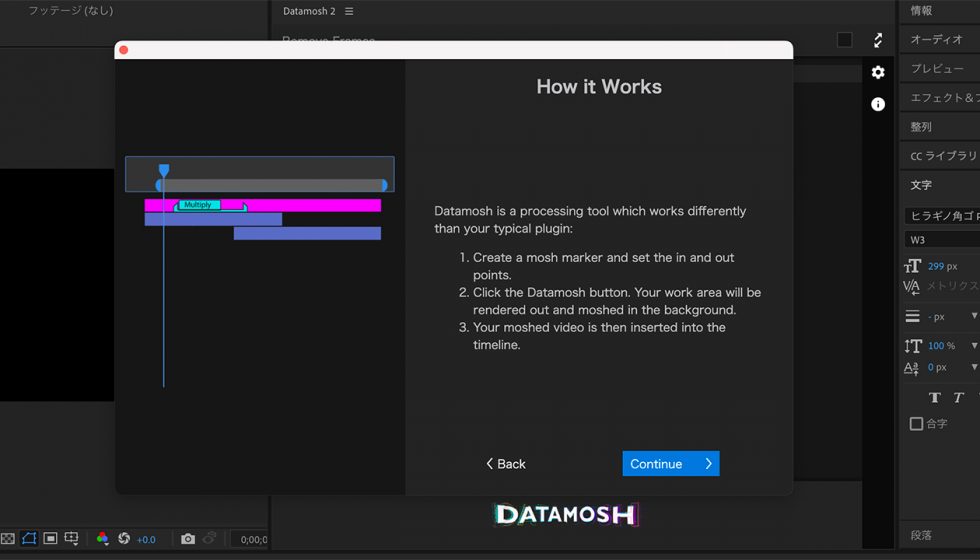Open the baseline shift dropdown arrow
980x560 pixels.
tap(974, 368)
